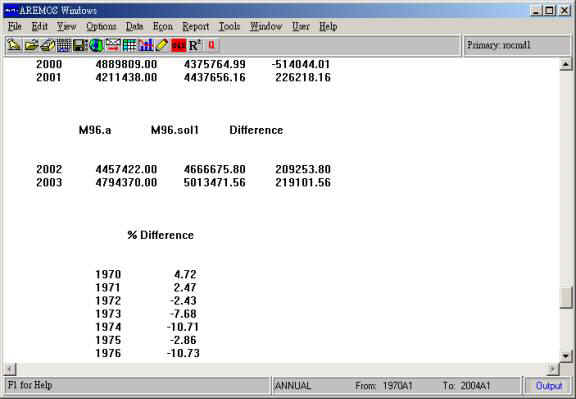Click the Primary rocmd1 database field
The width and height of the screenshot is (576, 399).
517,46
